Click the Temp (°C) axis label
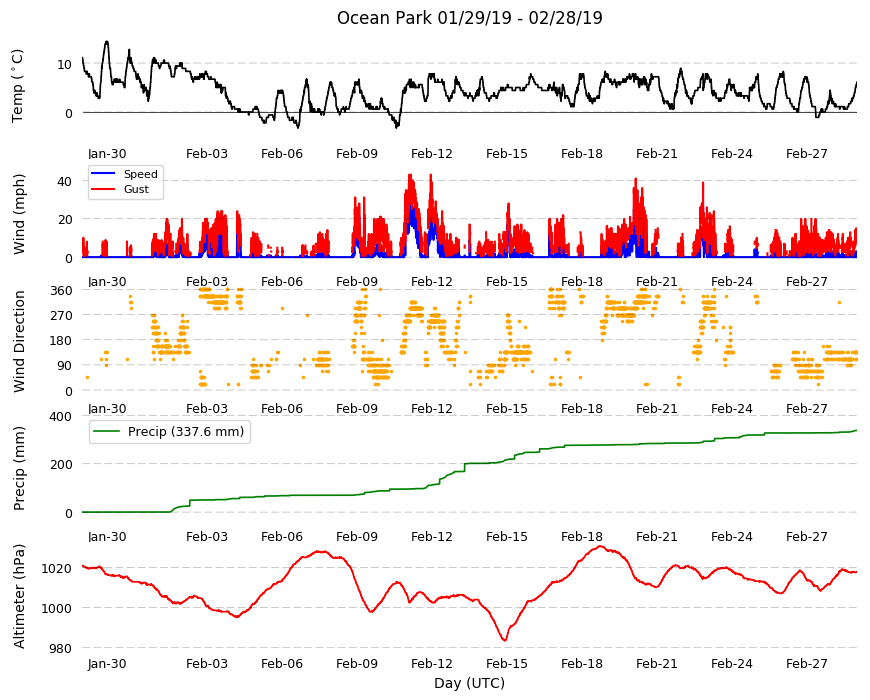Image resolution: width=870 pixels, height=700 pixels. [18, 86]
